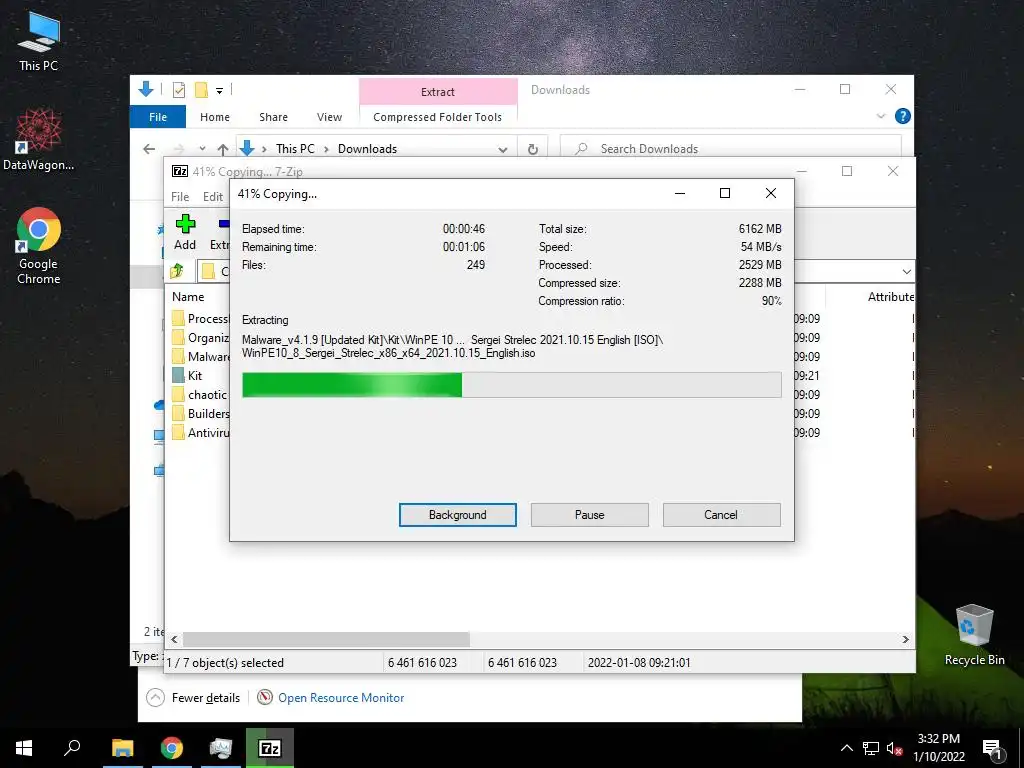Pause the extraction
Screen dimensions: 1024x768
coord(590,515)
